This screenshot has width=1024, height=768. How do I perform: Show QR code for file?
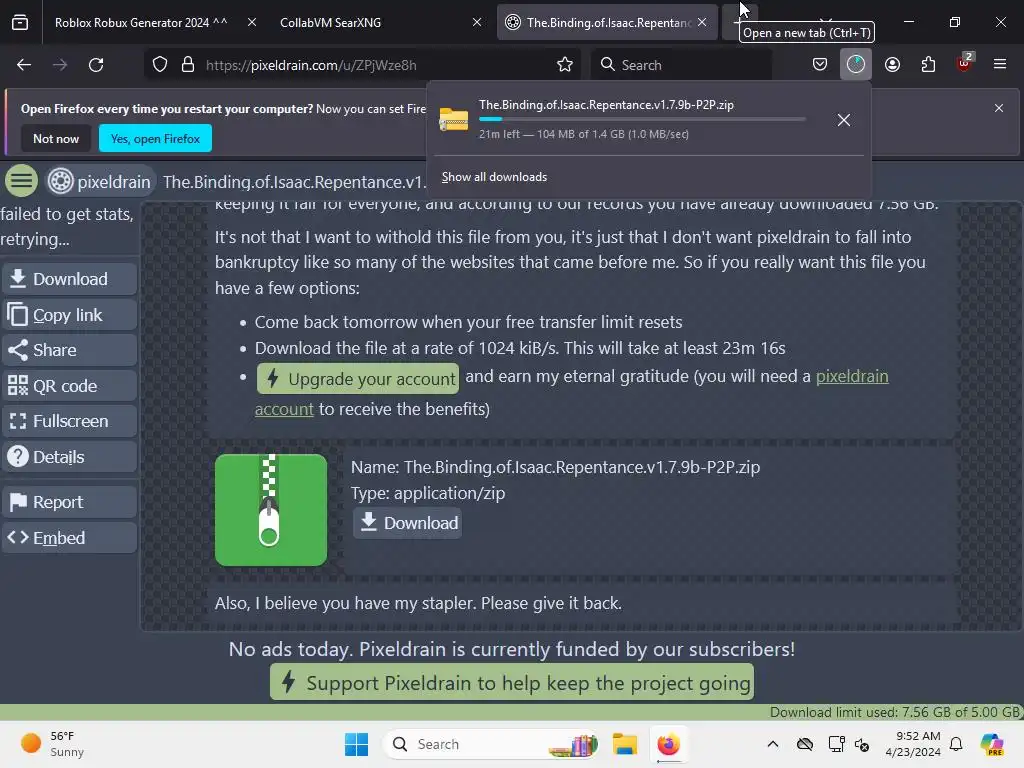(x=69, y=386)
